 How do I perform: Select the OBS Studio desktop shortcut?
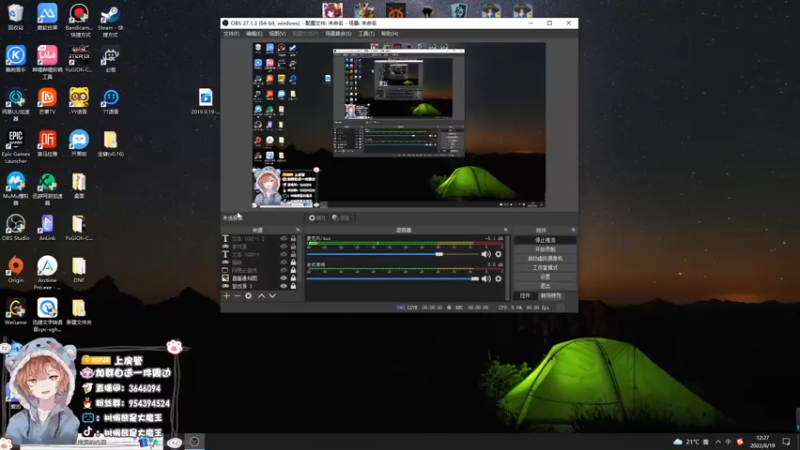tap(15, 228)
